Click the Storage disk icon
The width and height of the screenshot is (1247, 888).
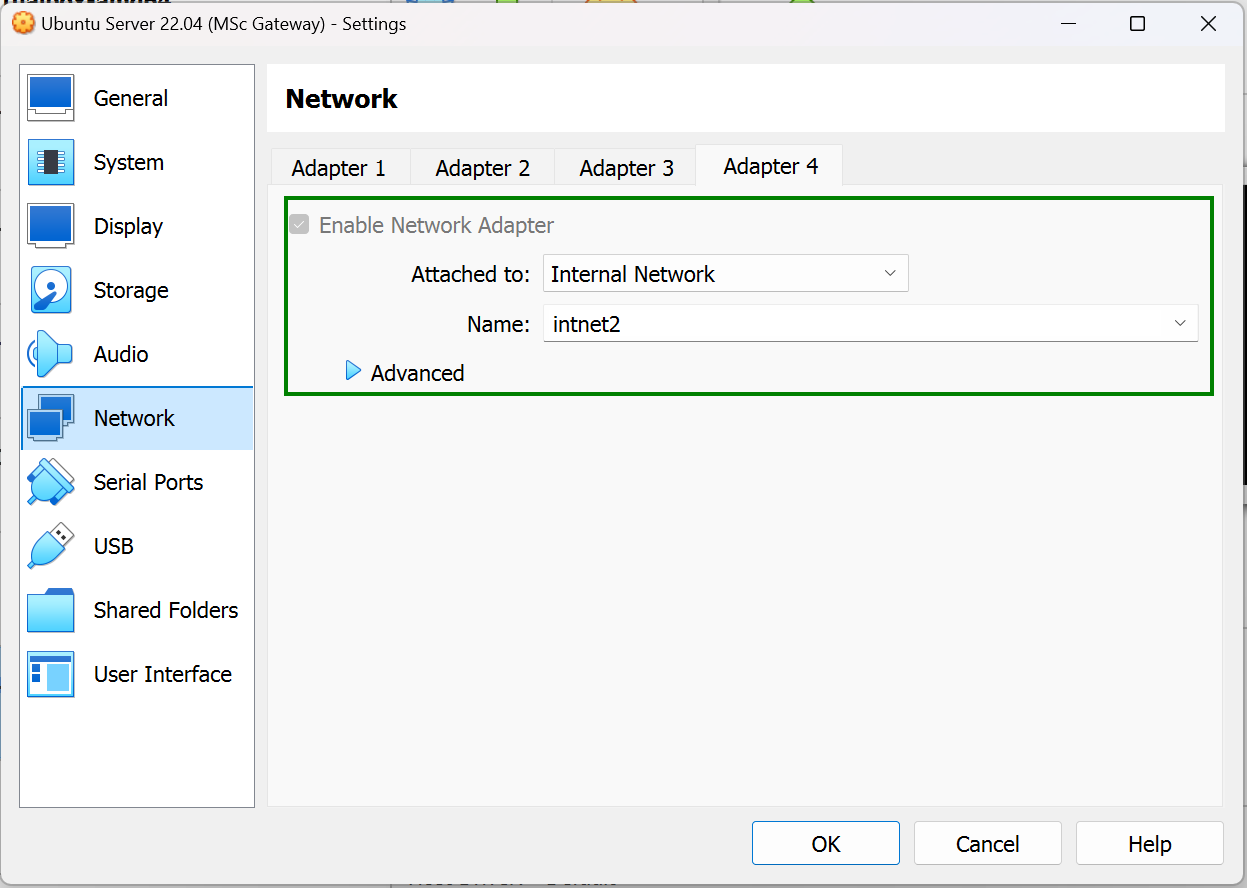coord(50,290)
